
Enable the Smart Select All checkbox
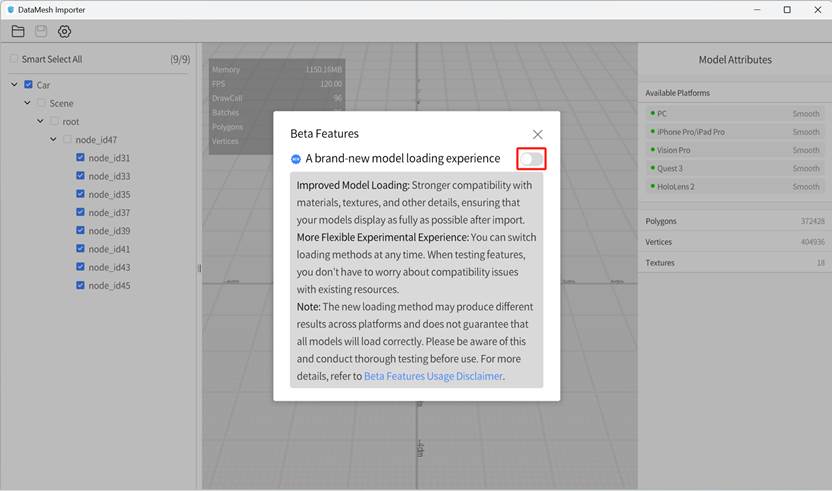click(14, 60)
